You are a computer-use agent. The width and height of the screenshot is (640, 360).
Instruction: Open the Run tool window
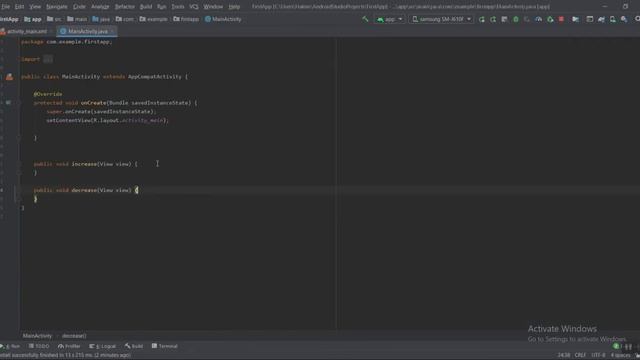point(10,346)
